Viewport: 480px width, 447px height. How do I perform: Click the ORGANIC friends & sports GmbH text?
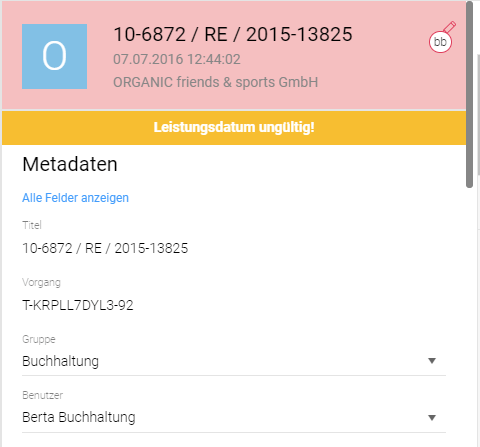pyautogui.click(x=215, y=82)
